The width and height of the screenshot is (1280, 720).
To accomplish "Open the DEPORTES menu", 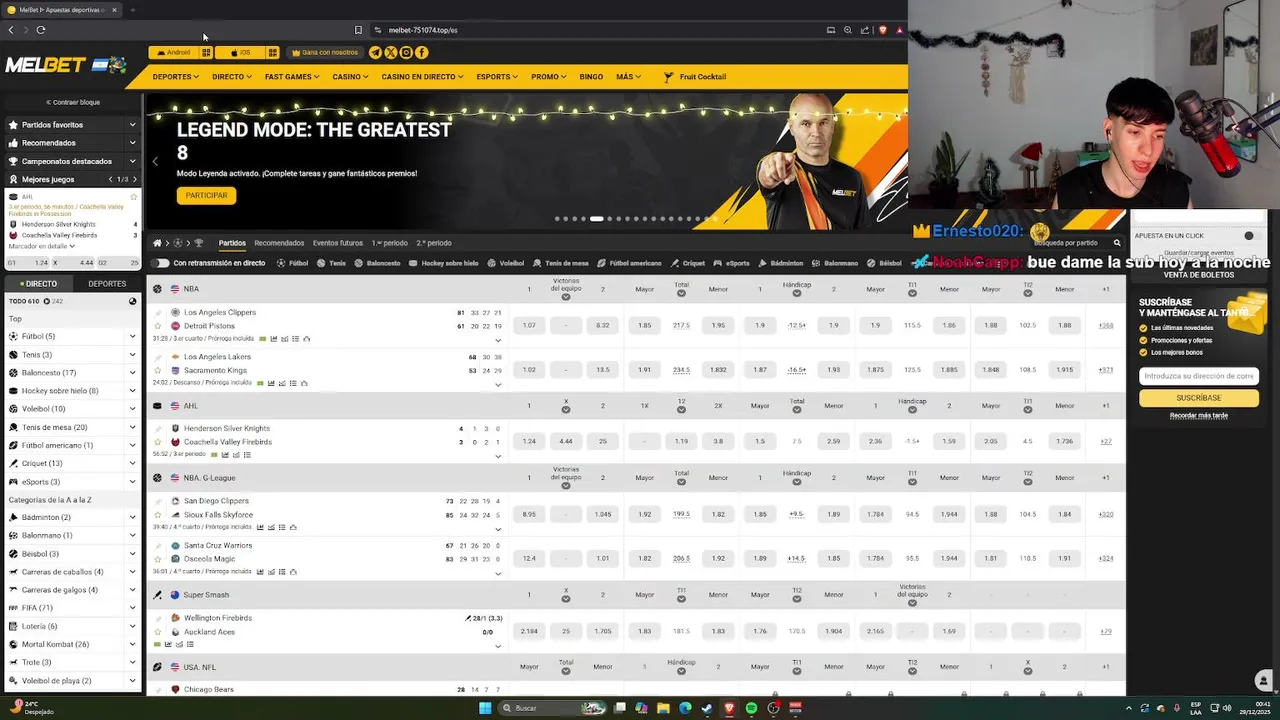I will tap(175, 77).
